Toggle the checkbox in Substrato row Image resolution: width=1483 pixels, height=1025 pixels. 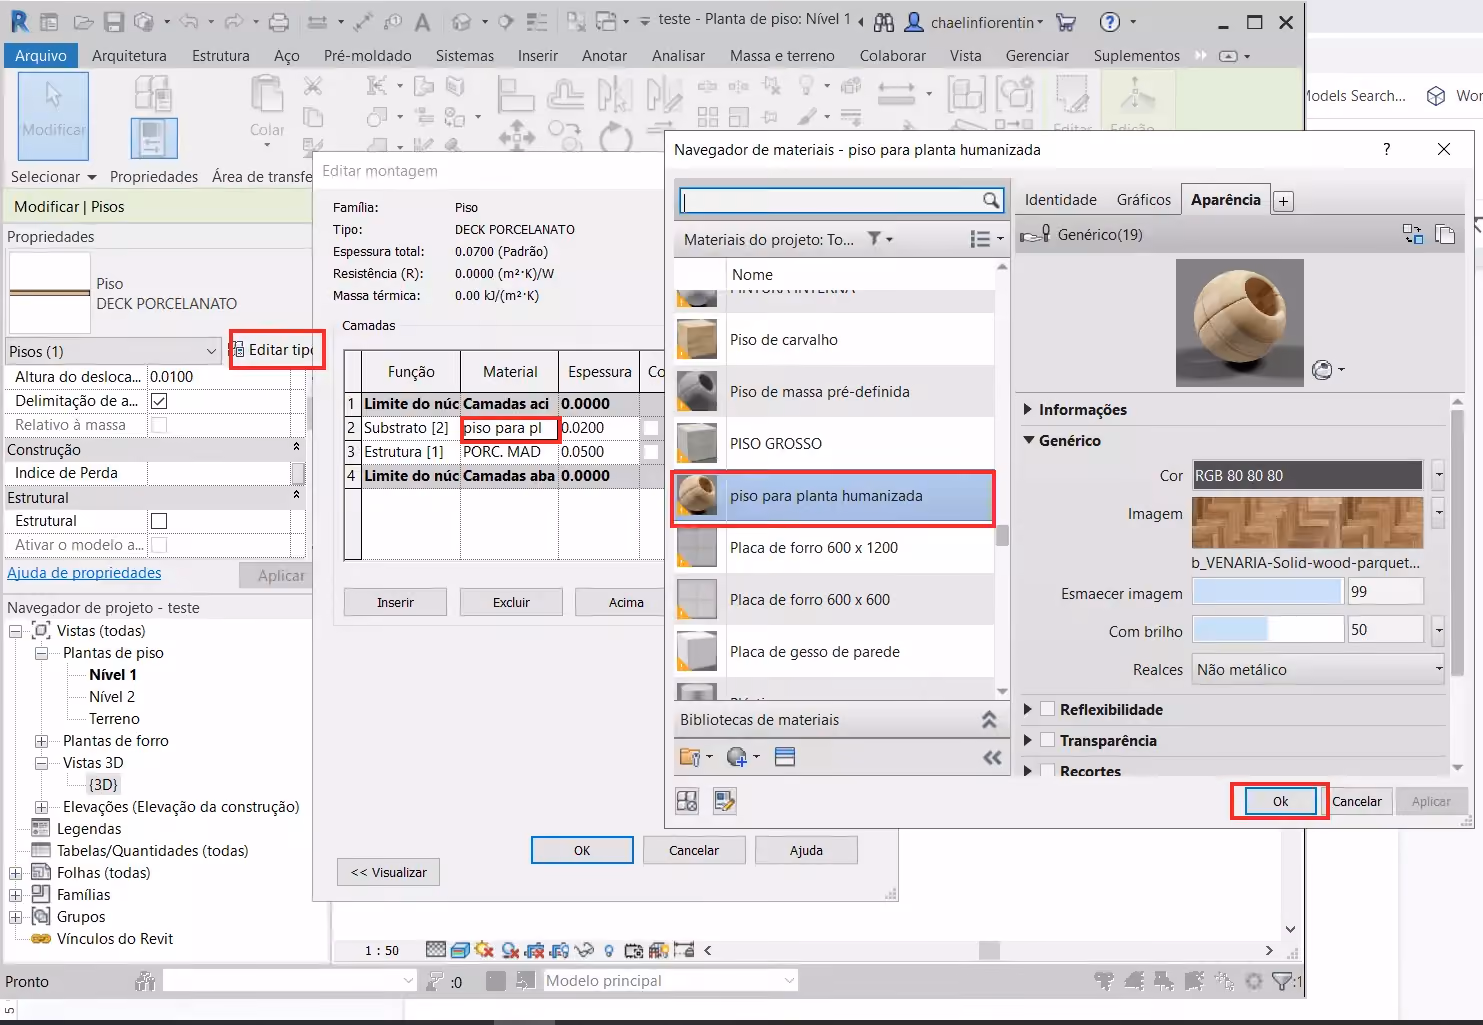[x=651, y=428]
